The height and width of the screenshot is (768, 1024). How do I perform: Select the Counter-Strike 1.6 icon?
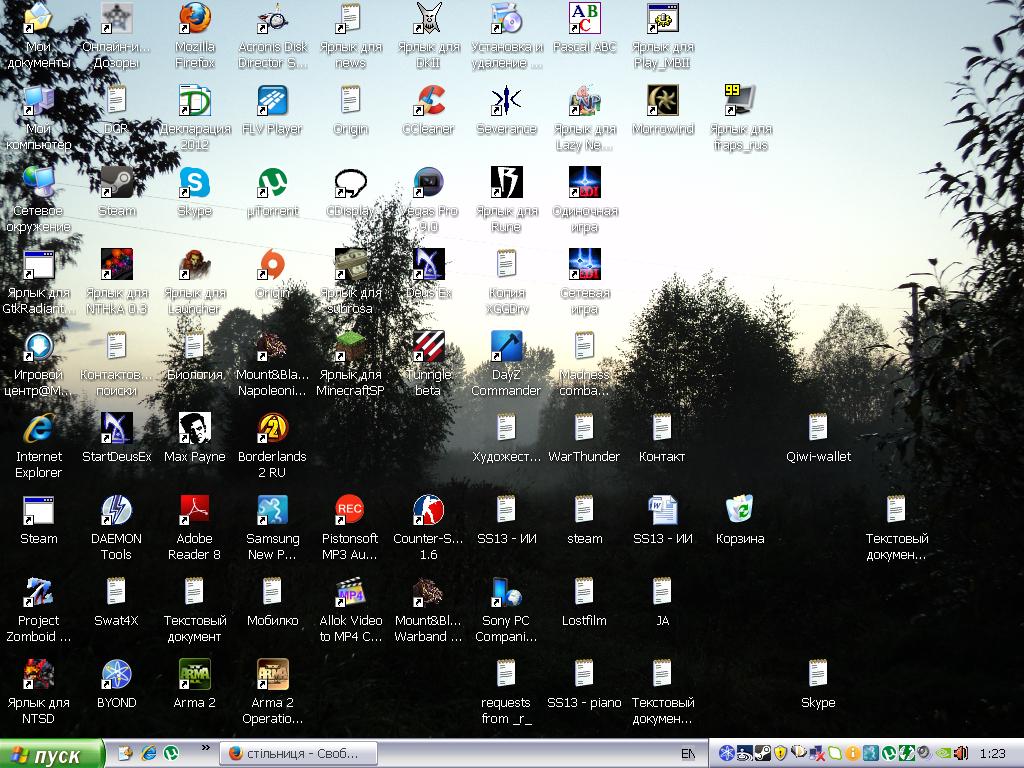coord(428,528)
